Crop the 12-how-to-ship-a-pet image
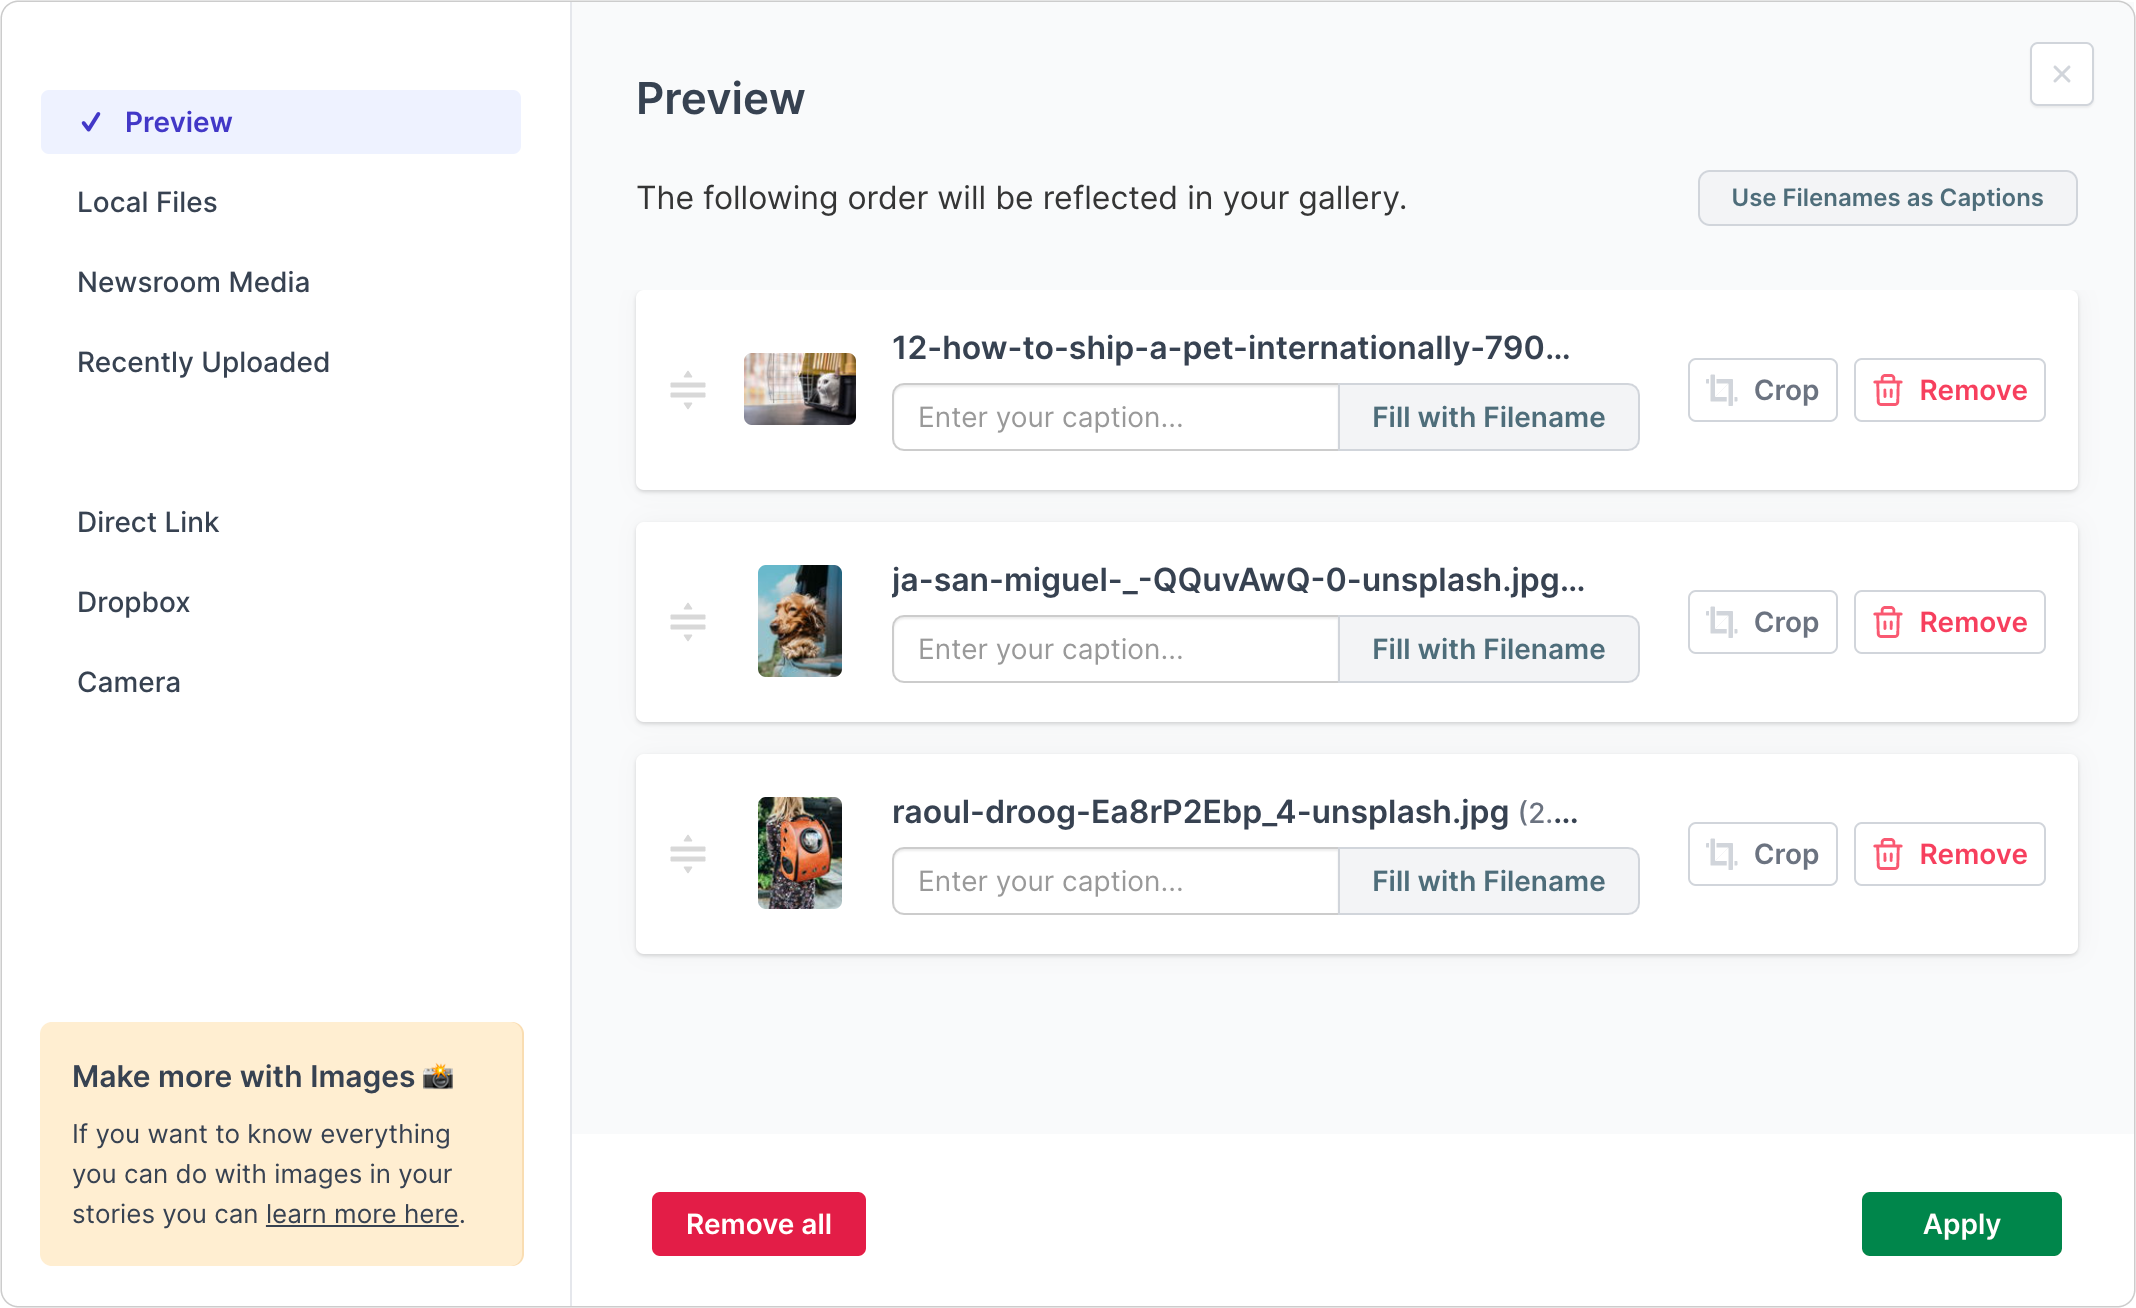 pos(1762,390)
